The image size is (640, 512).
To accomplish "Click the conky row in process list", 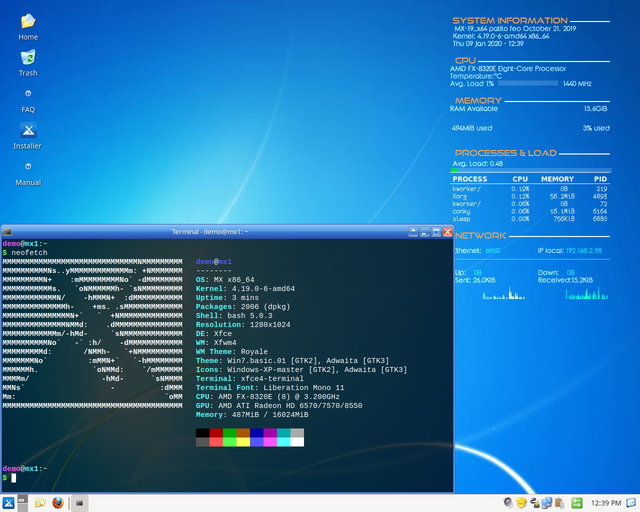I will (529, 211).
